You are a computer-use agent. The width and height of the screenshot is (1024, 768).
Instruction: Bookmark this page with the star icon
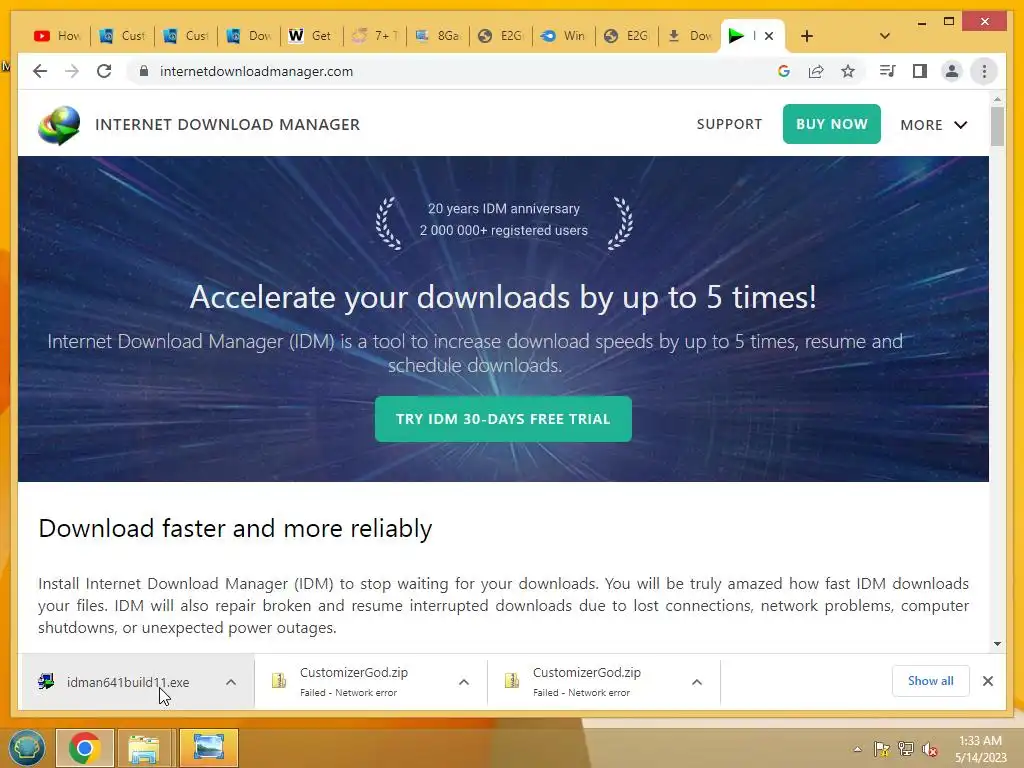(x=848, y=71)
